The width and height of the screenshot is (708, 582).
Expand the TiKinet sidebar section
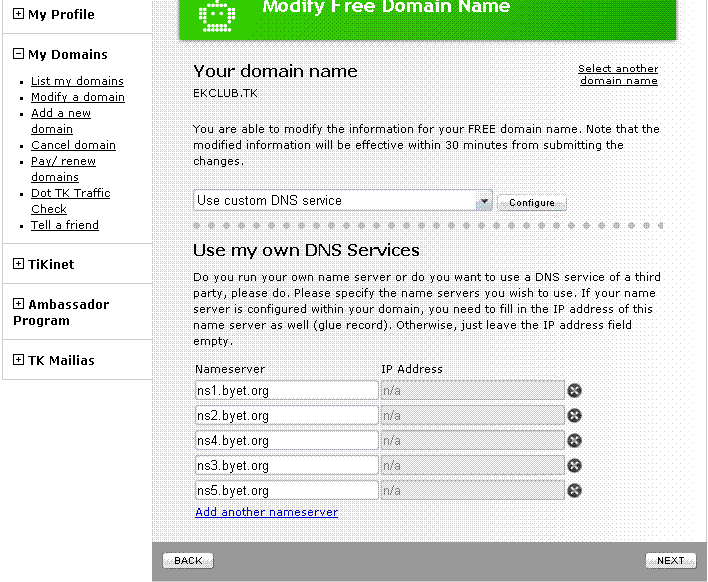coord(18,264)
